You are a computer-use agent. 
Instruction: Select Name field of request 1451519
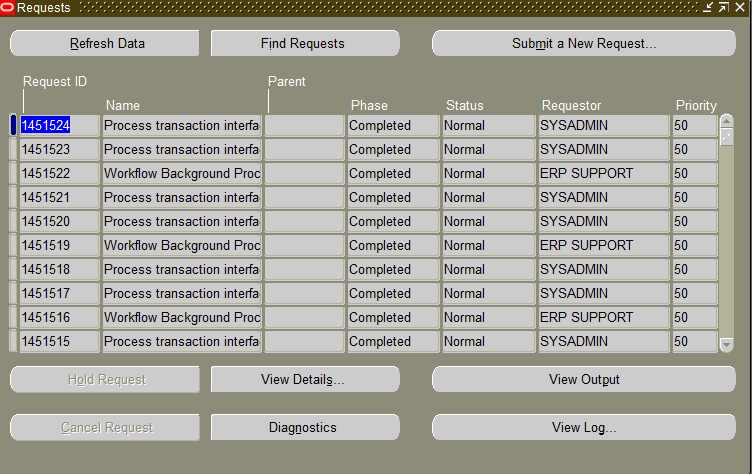point(181,246)
